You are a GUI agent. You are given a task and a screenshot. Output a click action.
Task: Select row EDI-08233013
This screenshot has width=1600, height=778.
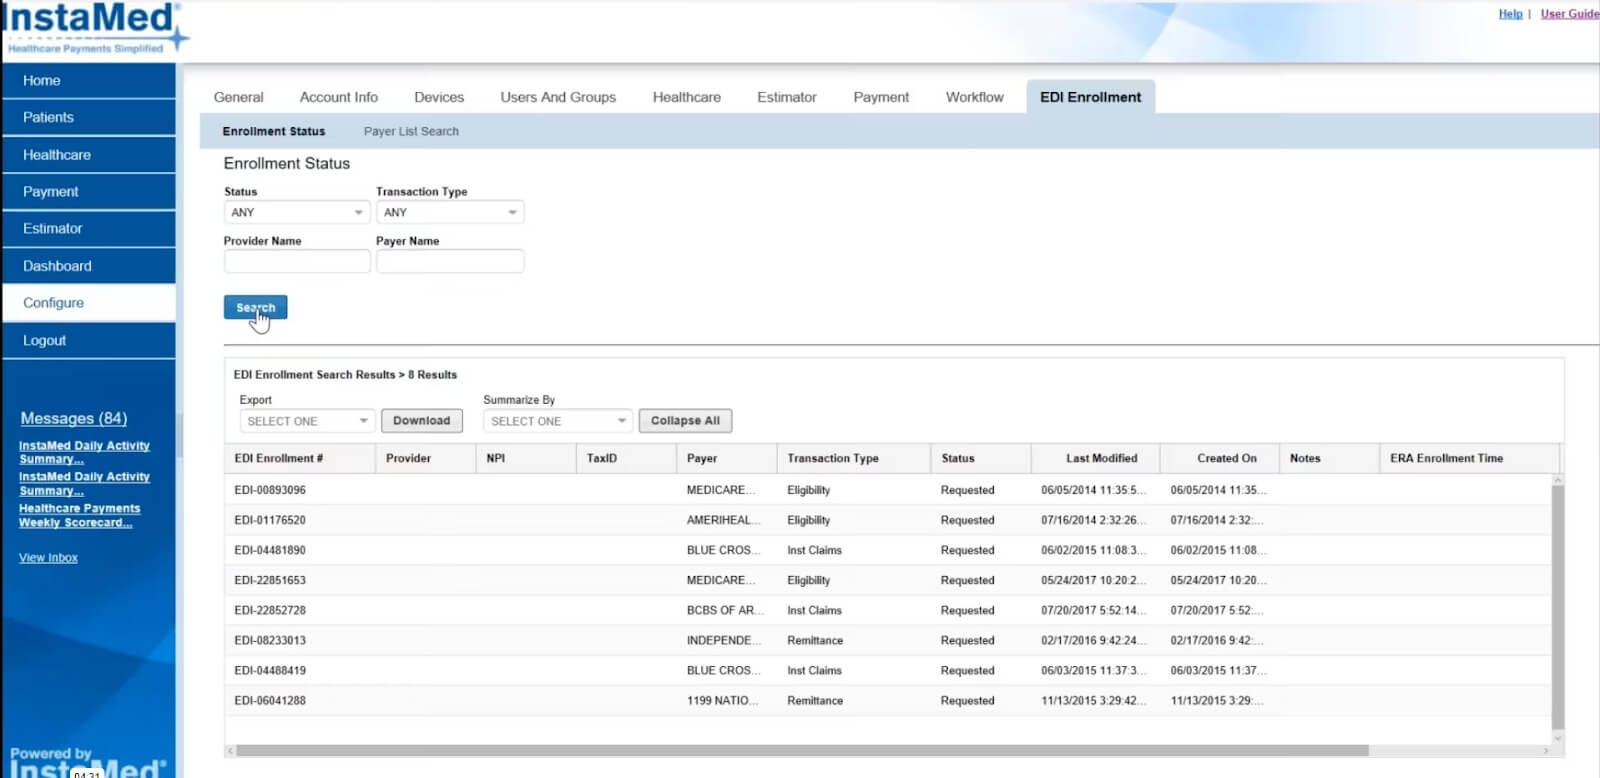[887, 640]
